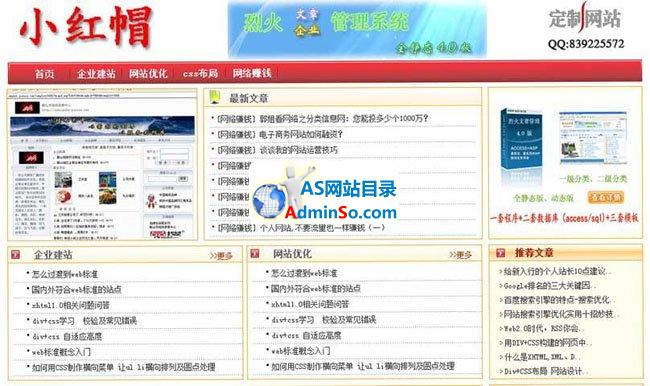Open div+css学习 校验及常见错误 in 网站优化

click(x=324, y=320)
